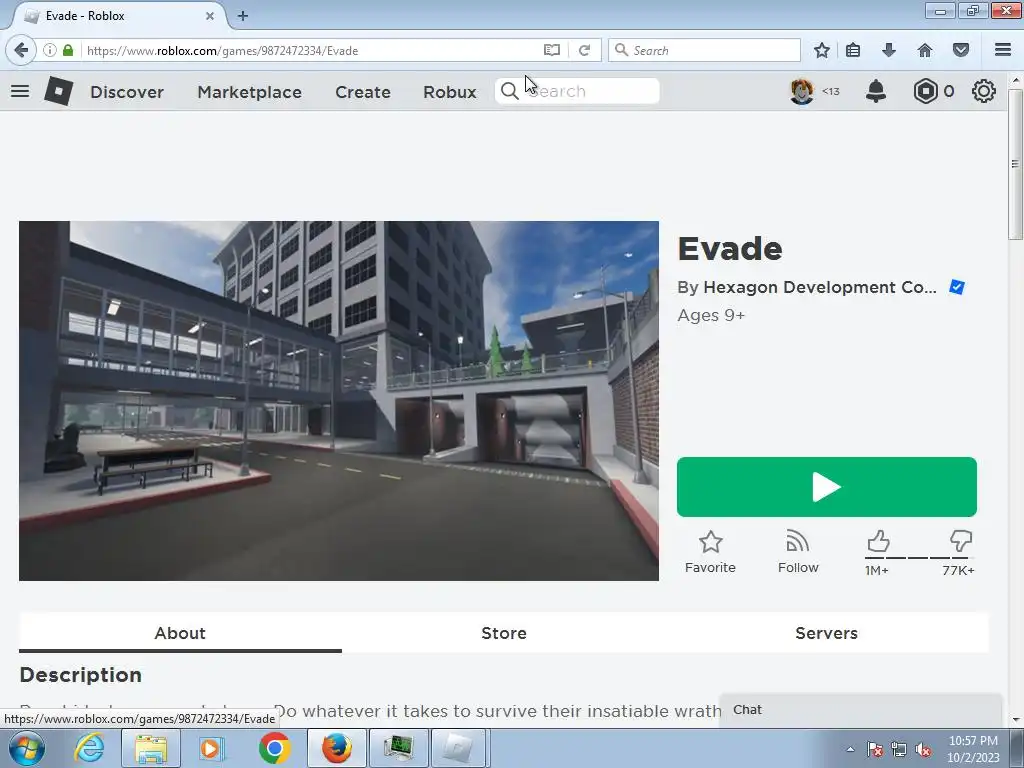Click the green secure padlock icon

coord(68,50)
